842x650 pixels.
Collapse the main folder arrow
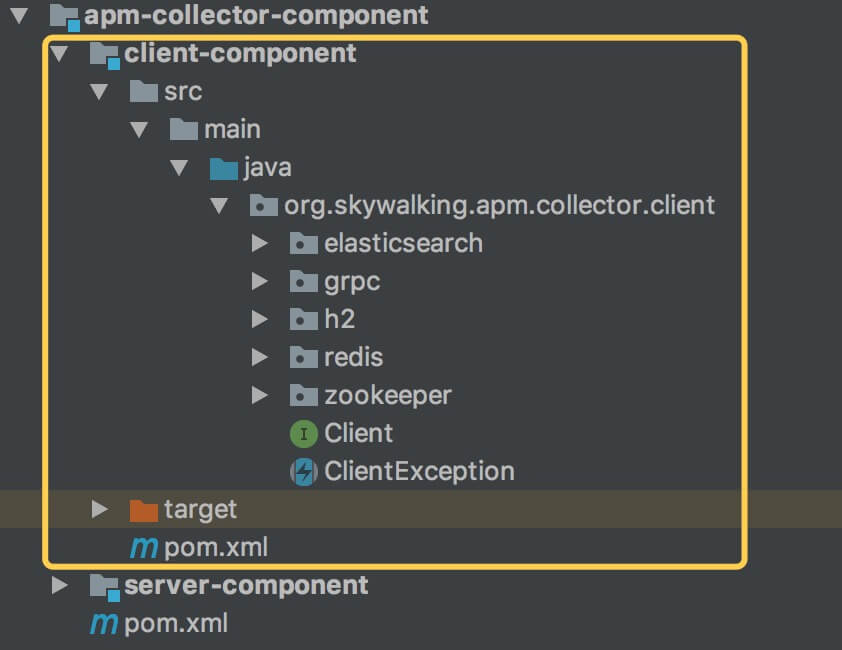139,130
